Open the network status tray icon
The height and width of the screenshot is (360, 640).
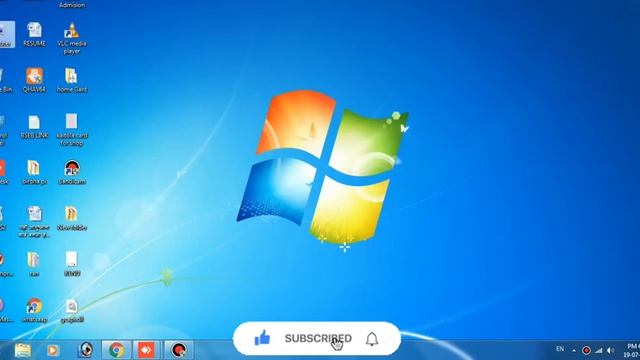[x=599, y=350]
